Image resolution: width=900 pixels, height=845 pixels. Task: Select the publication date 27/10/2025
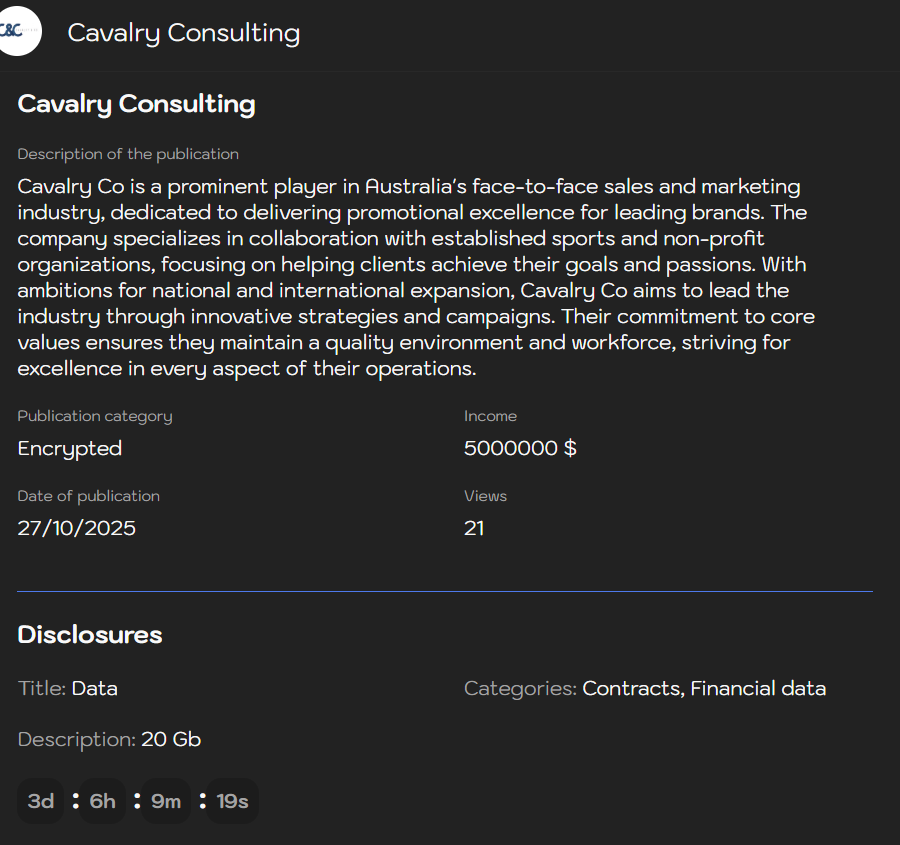point(77,528)
